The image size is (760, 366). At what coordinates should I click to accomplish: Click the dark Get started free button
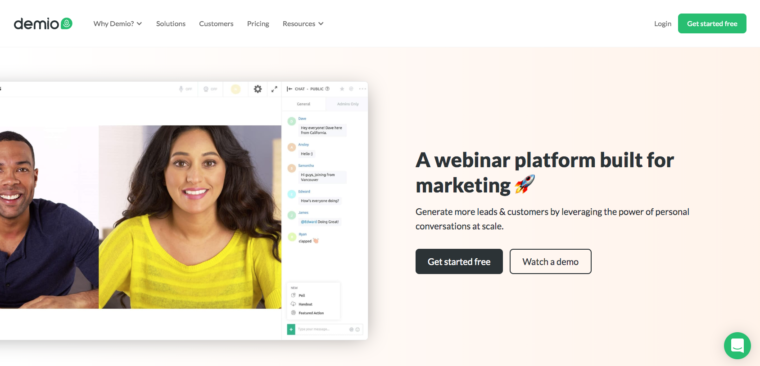(x=459, y=262)
